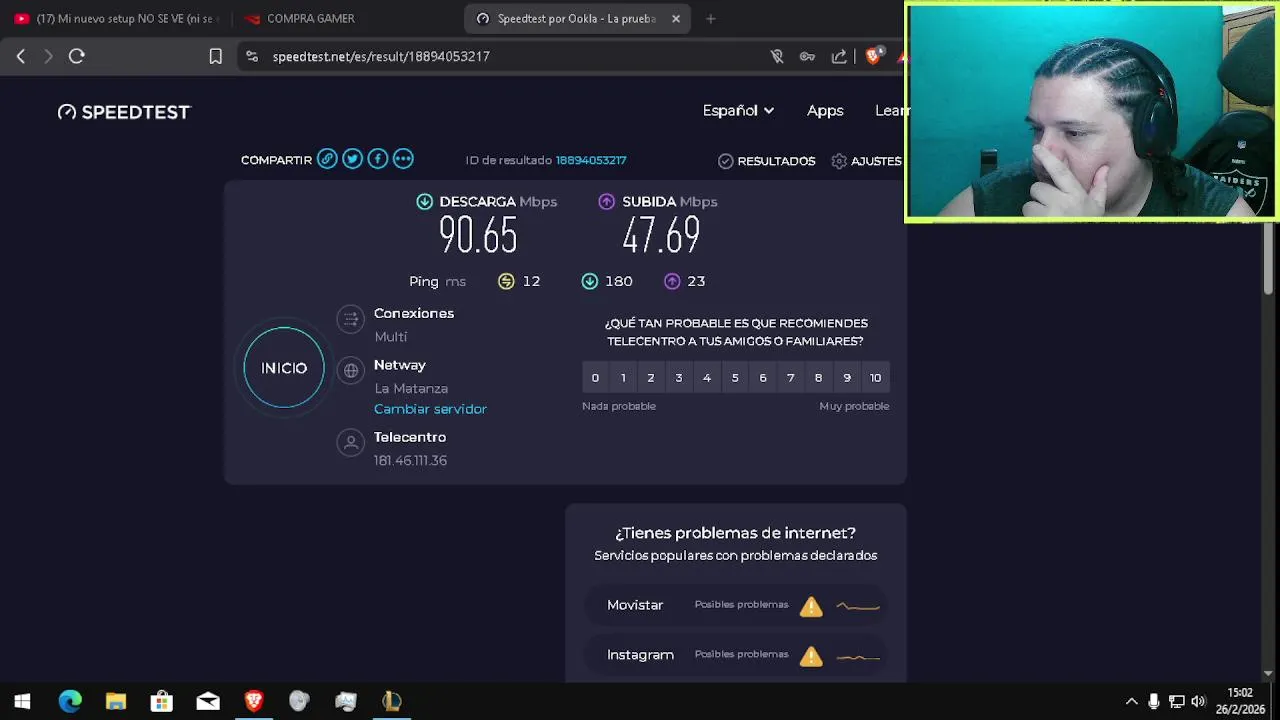Share this page from the toolbar

[839, 56]
